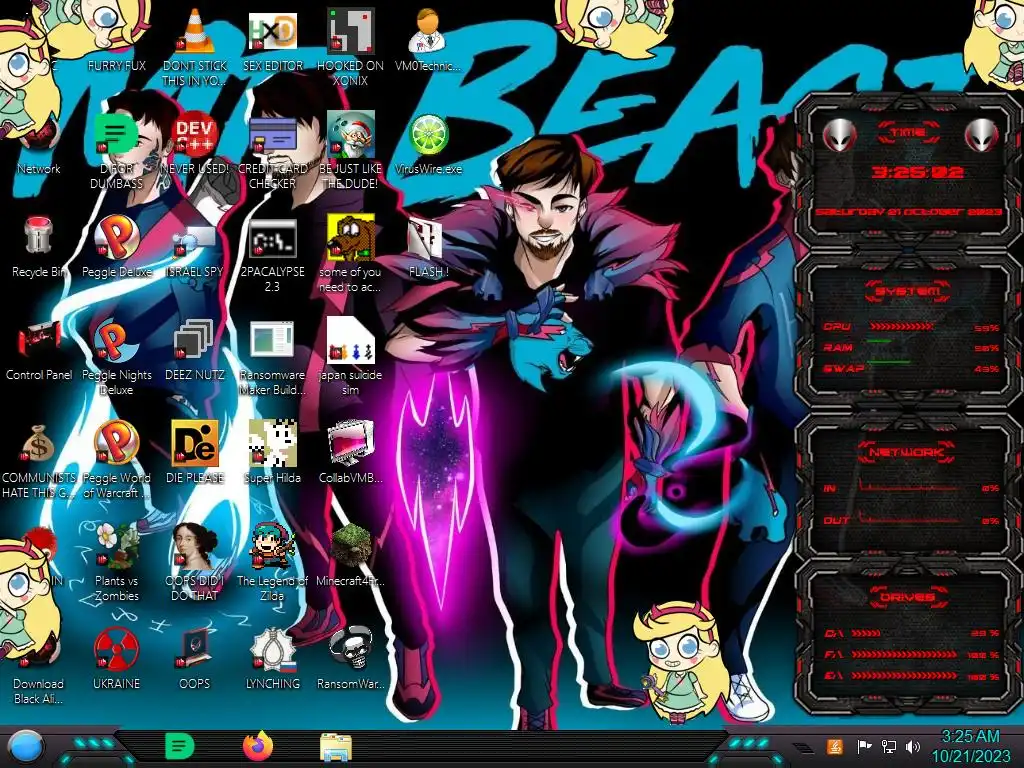This screenshot has width=1024, height=768.
Task: Open the OOPS DID I DO THAT portrait icon
Action: point(195,545)
